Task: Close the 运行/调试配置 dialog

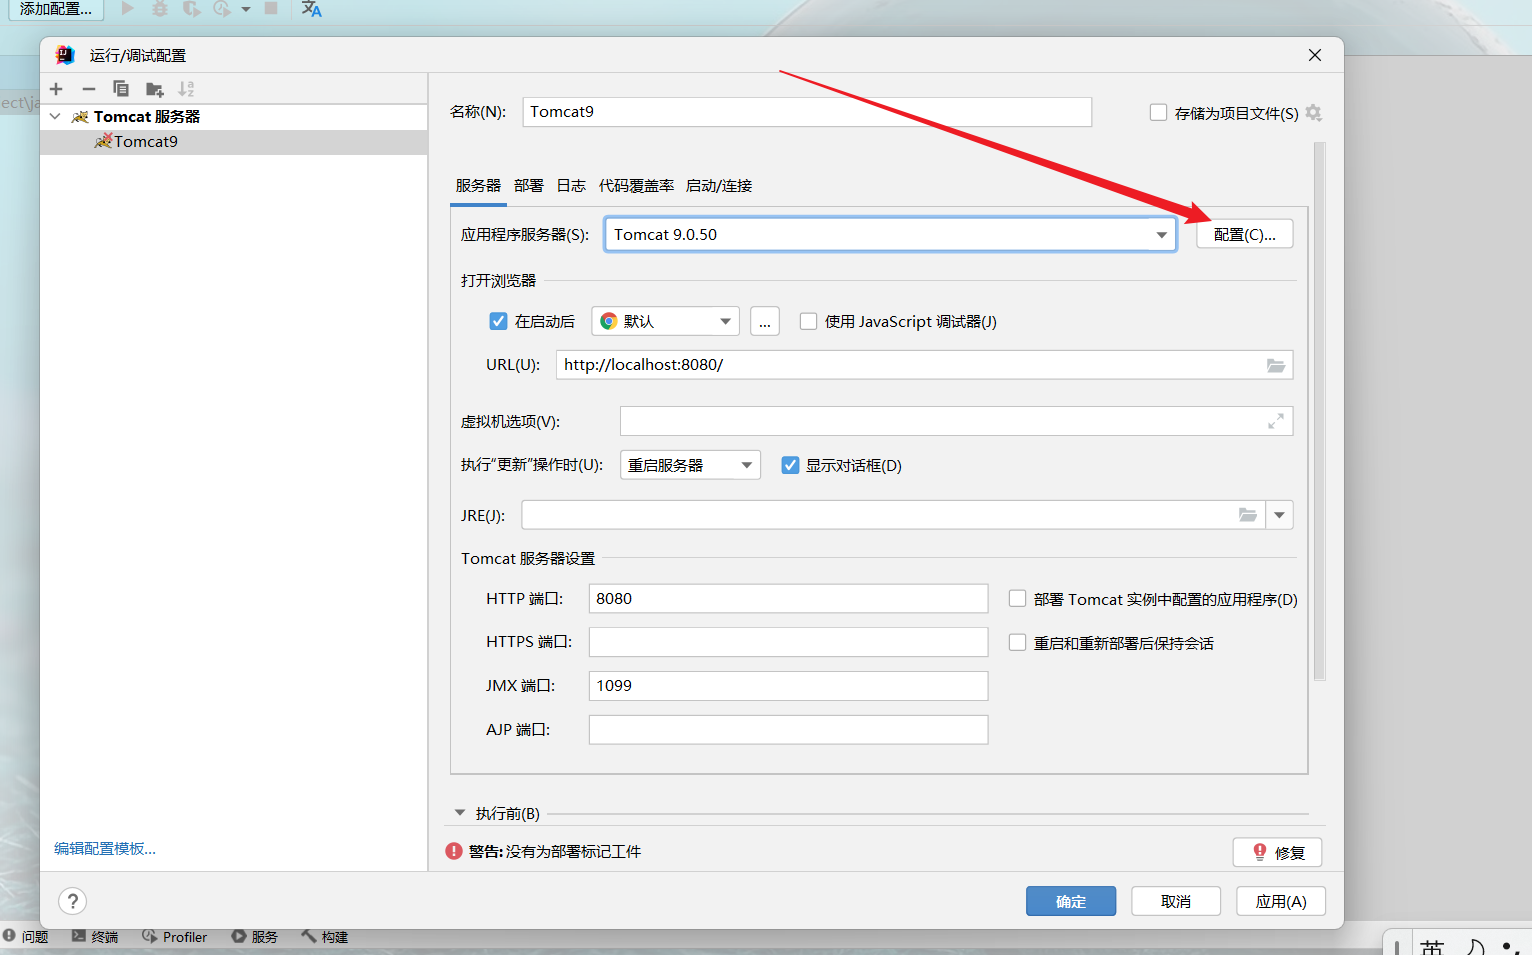Action: click(1315, 55)
